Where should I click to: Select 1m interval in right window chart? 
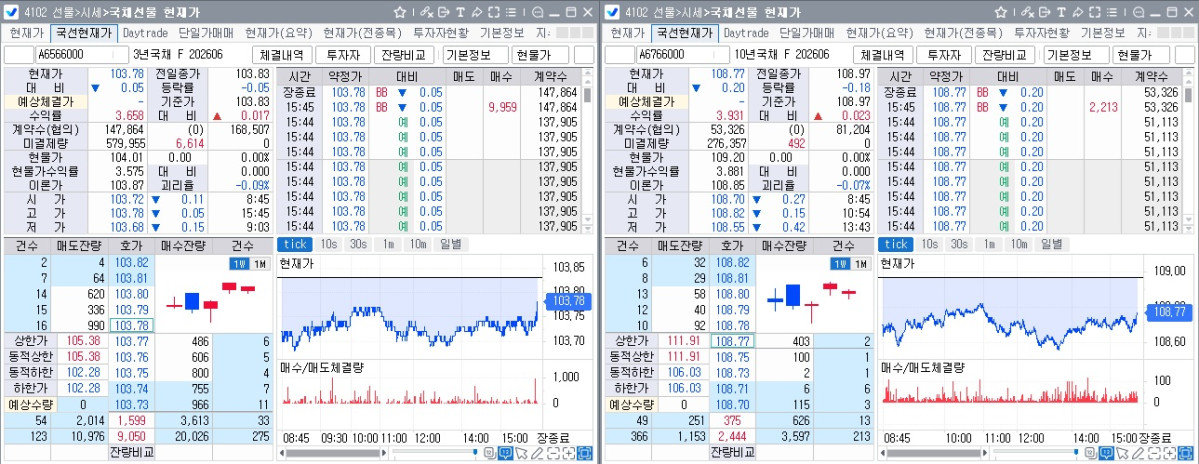point(989,244)
